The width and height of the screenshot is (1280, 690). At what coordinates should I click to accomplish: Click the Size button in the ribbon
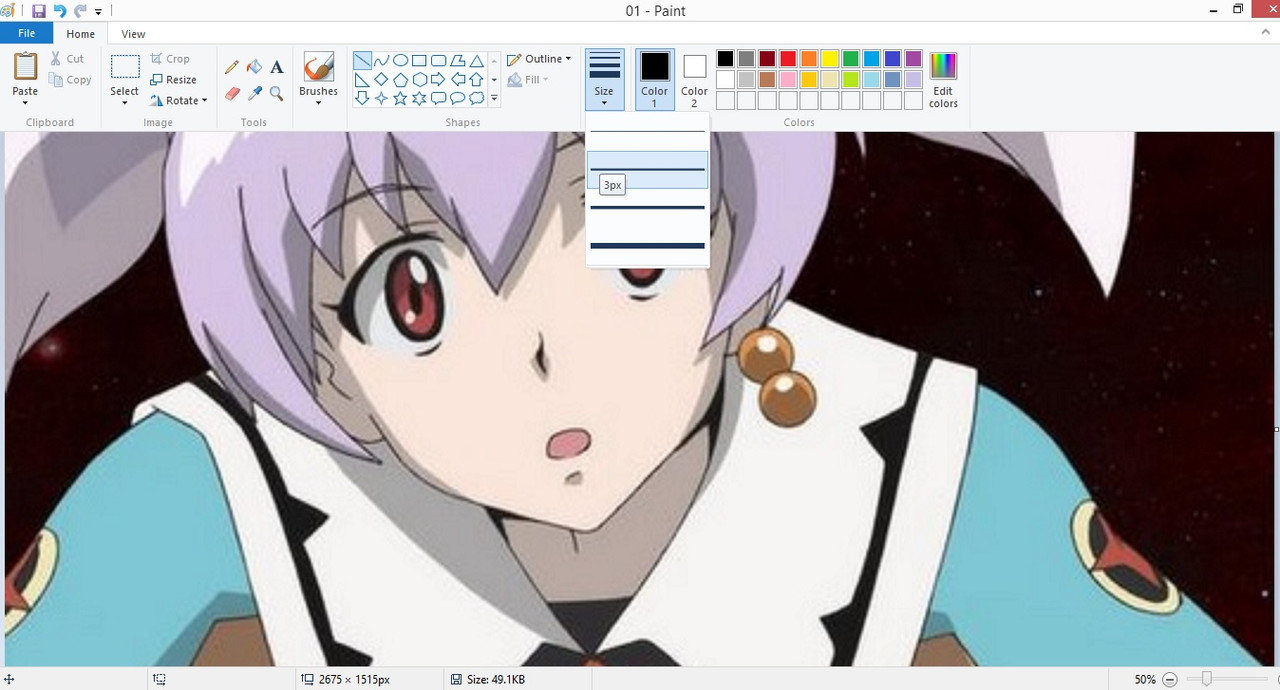pos(604,79)
